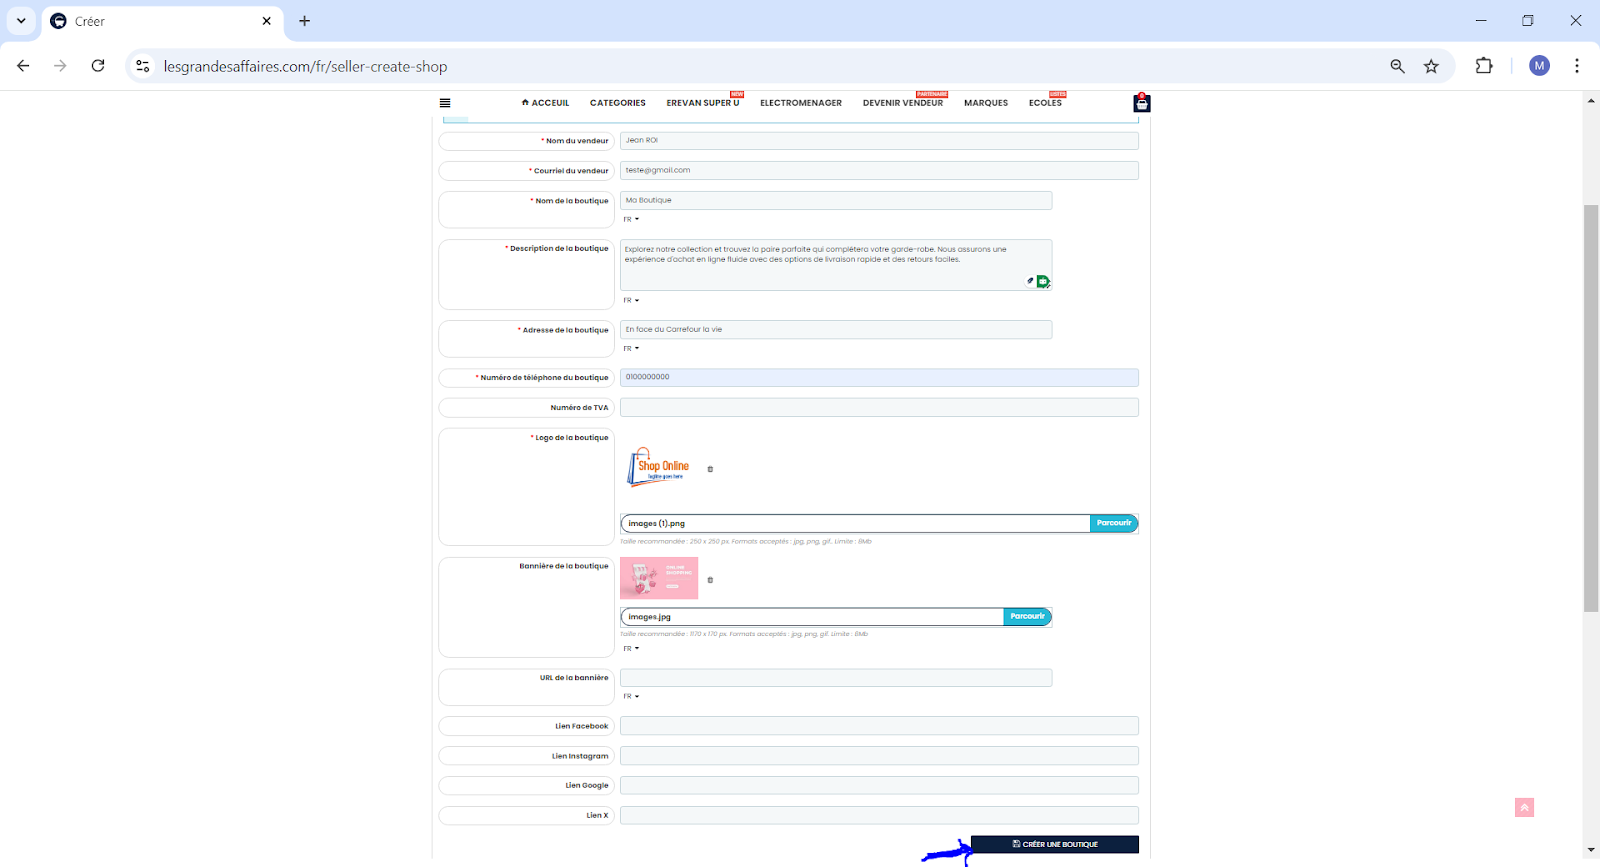Click the Lien X field
Image resolution: width=1600 pixels, height=867 pixels.
879,815
